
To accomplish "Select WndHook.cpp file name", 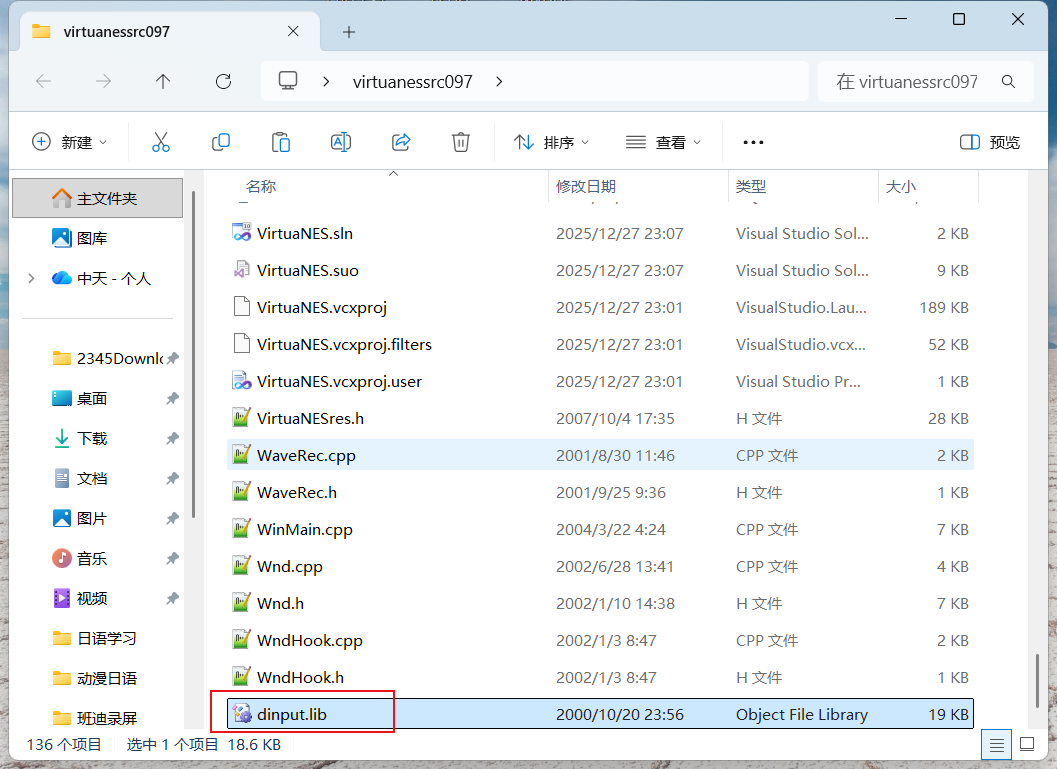I will (x=309, y=641).
